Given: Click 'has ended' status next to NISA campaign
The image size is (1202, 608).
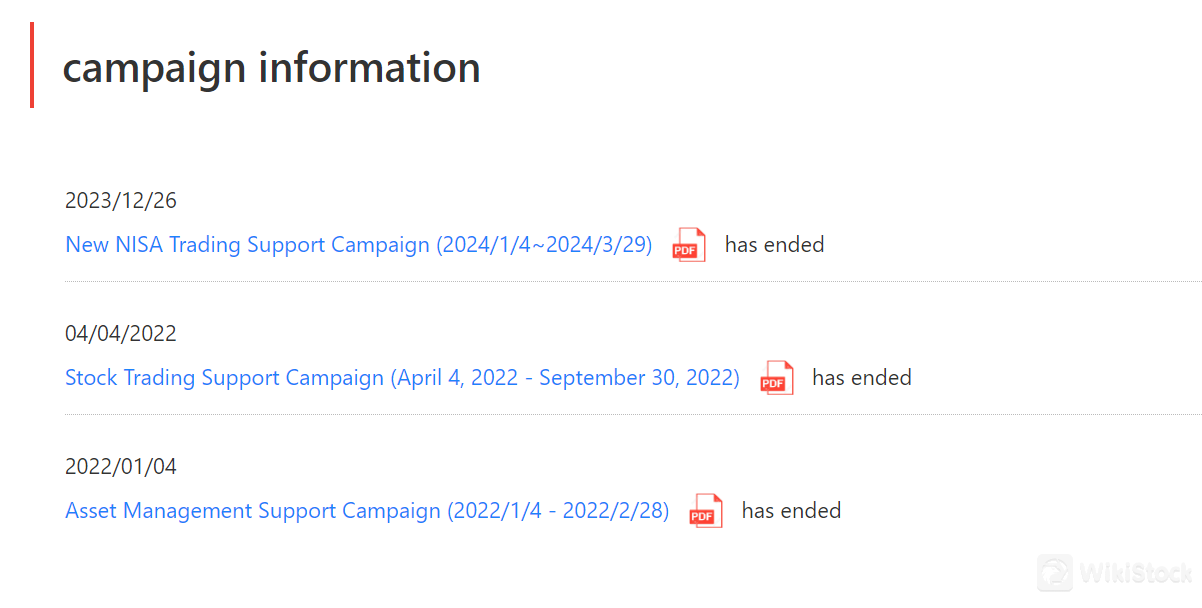Looking at the screenshot, I should tap(774, 245).
